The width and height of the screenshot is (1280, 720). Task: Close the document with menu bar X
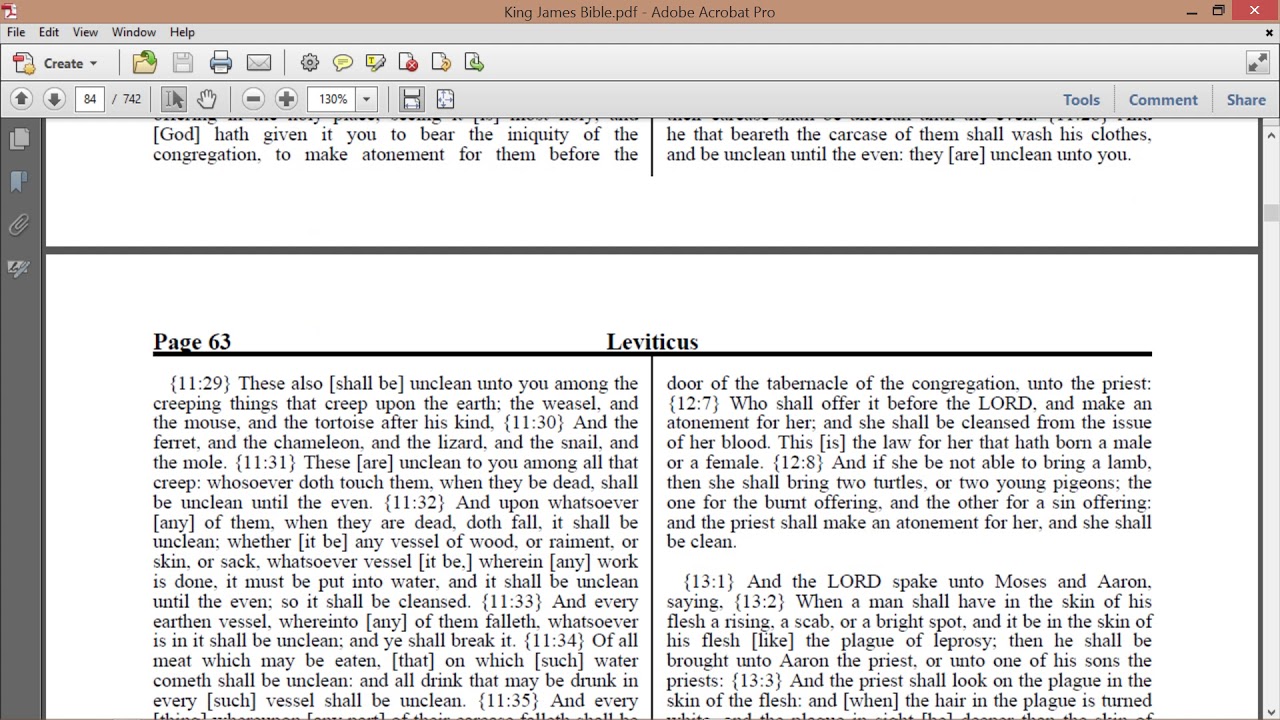click(x=1269, y=32)
